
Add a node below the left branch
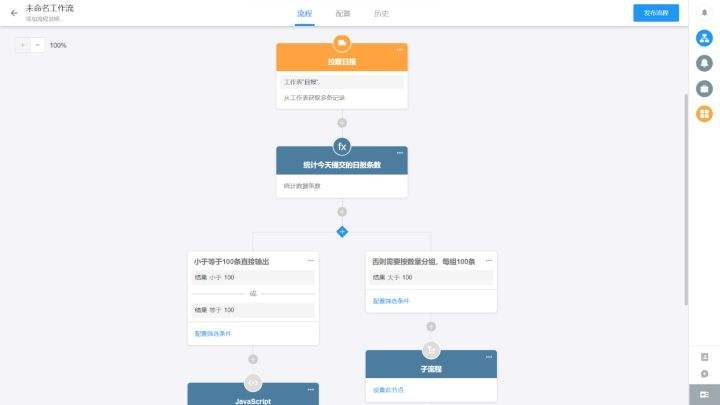[253, 359]
